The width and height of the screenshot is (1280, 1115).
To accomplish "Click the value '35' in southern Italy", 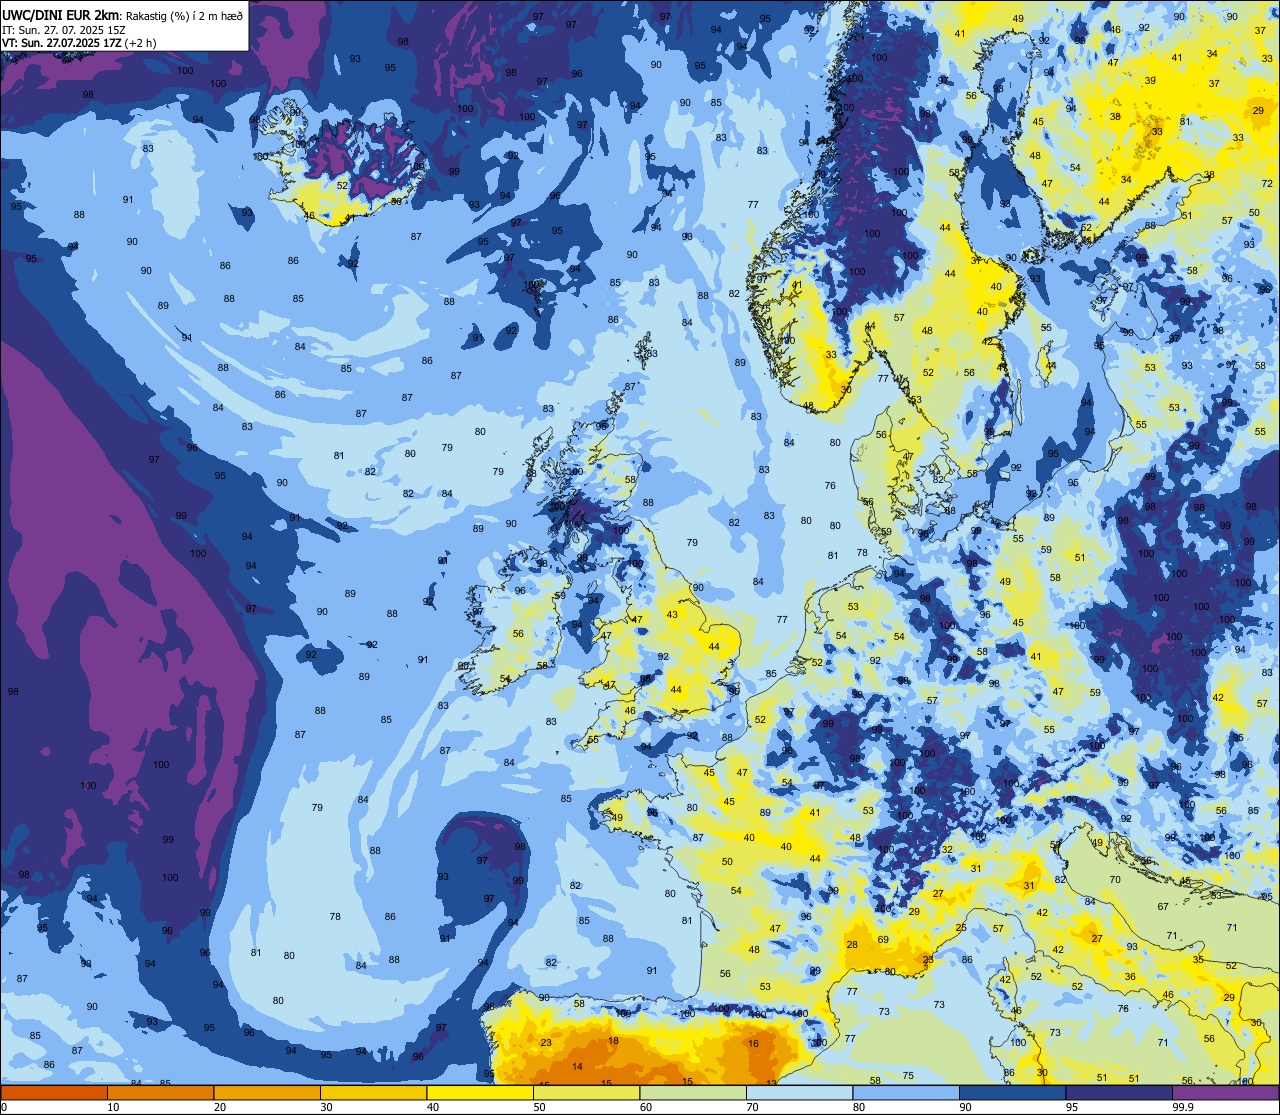I will 1198,960.
